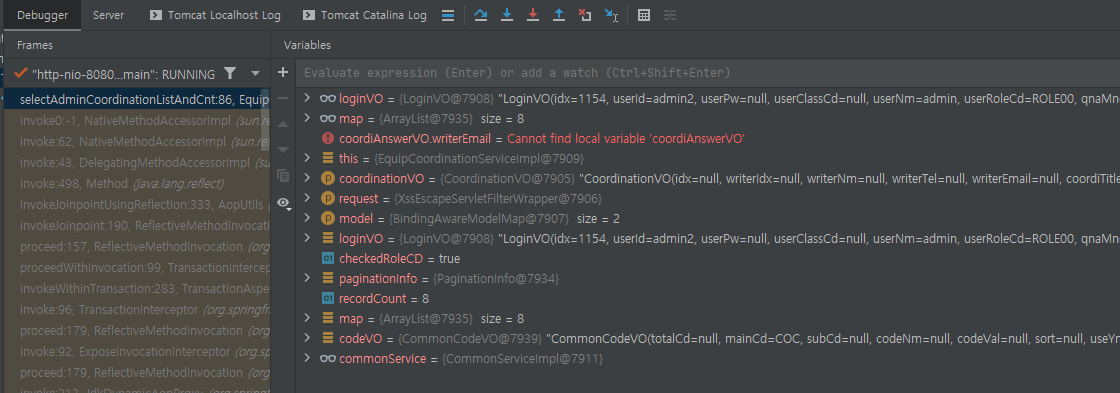Switch to the Server tab
The height and width of the screenshot is (393, 1120).
click(109, 15)
